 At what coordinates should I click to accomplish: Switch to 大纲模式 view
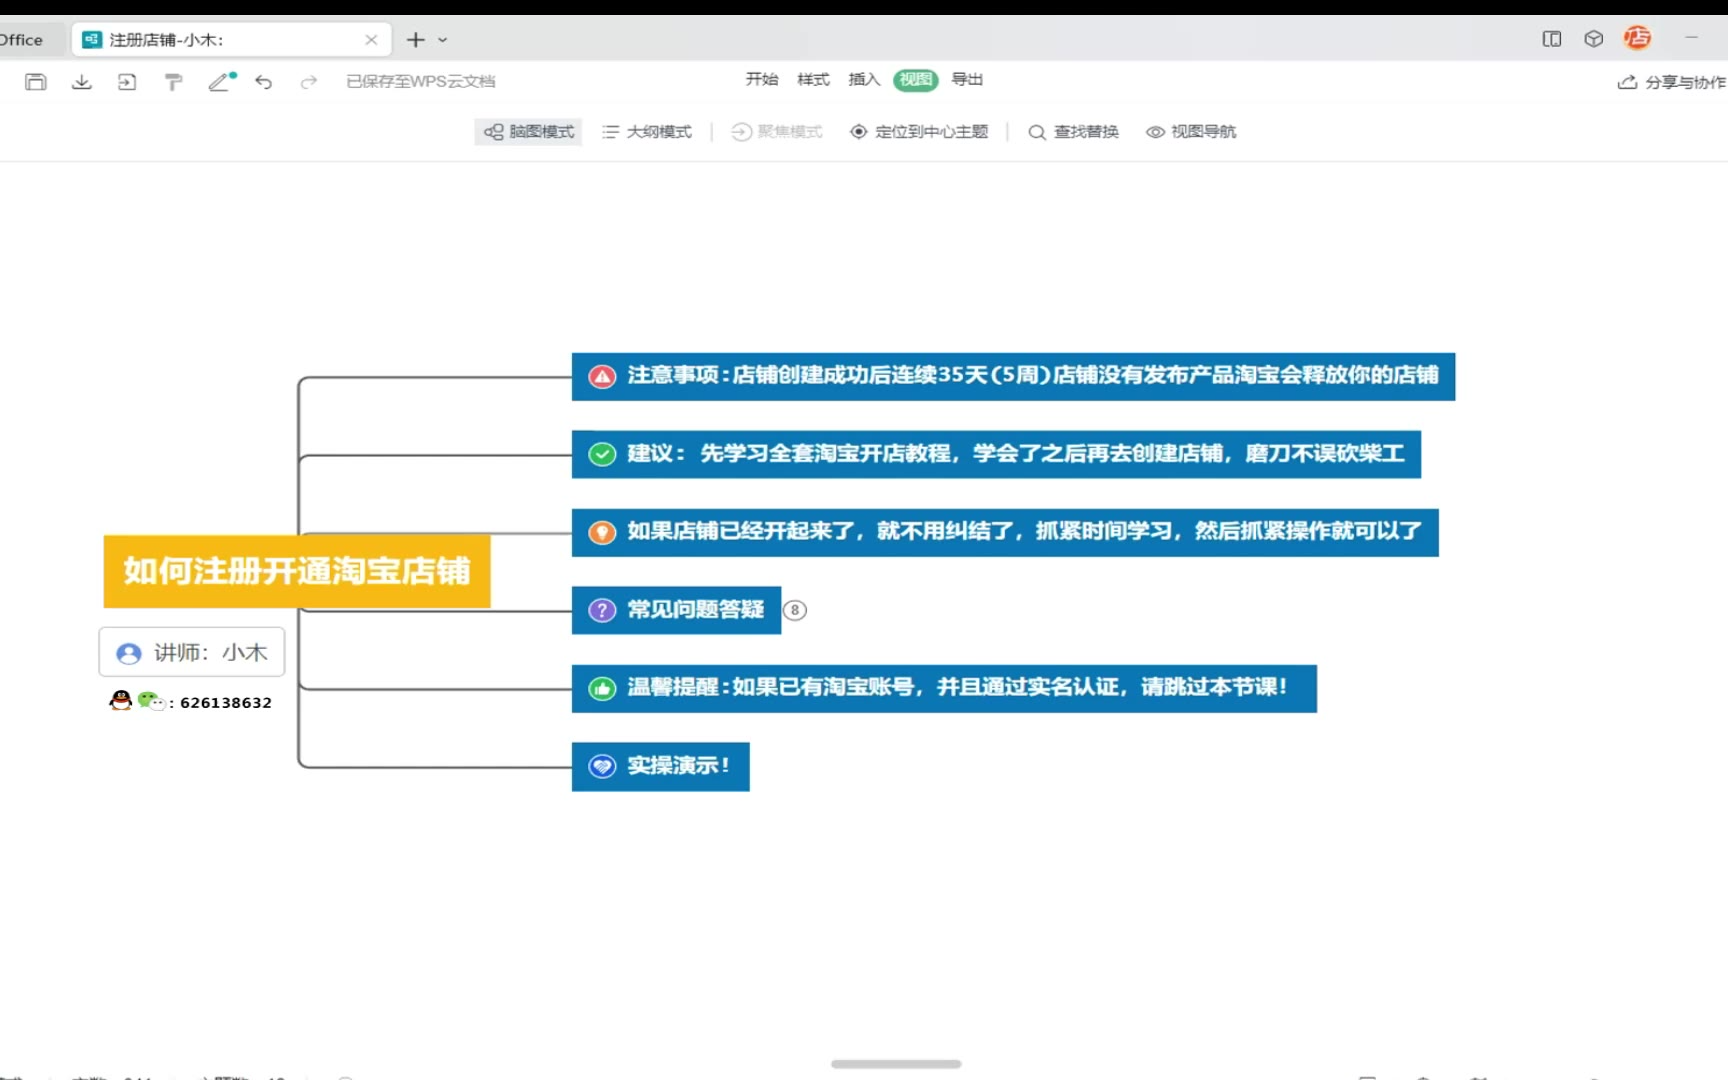pyautogui.click(x=647, y=132)
